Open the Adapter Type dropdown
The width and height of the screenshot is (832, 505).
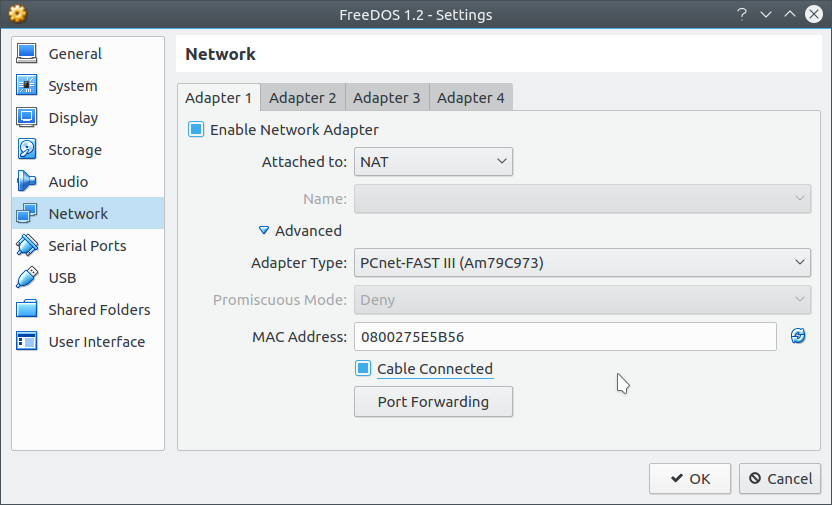[582, 263]
